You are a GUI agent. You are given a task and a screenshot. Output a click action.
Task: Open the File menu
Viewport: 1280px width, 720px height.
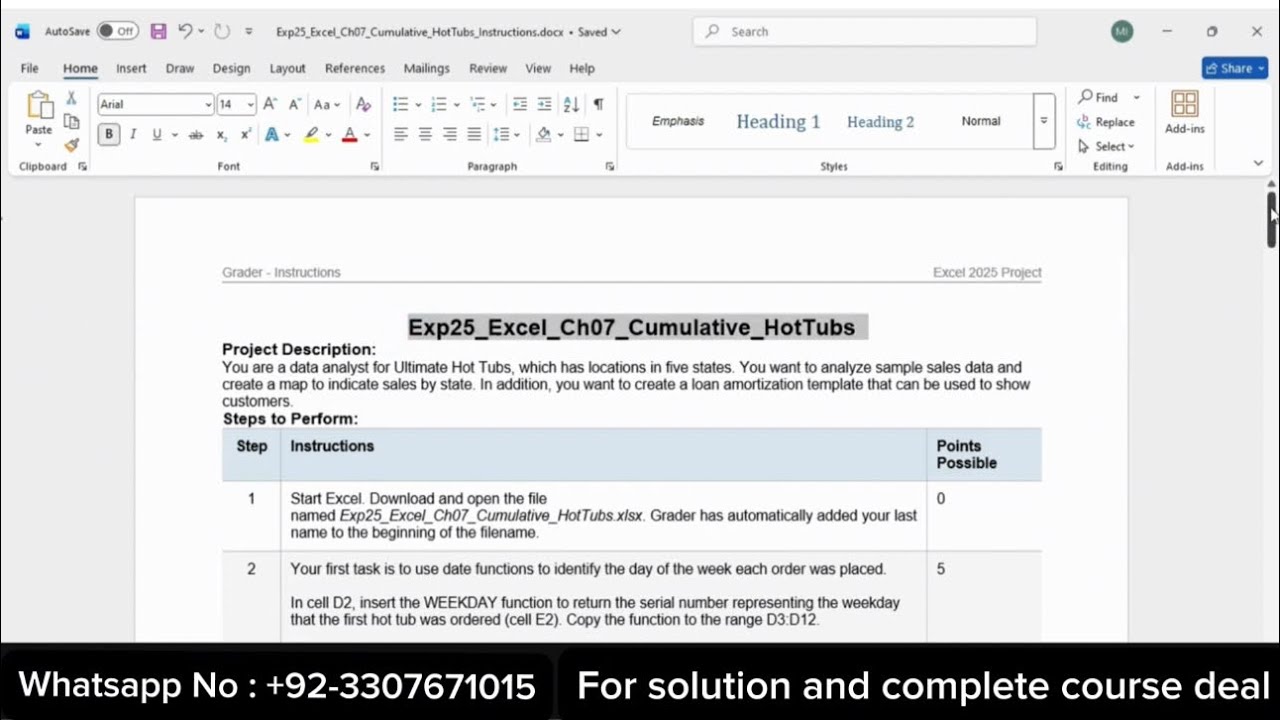point(30,68)
